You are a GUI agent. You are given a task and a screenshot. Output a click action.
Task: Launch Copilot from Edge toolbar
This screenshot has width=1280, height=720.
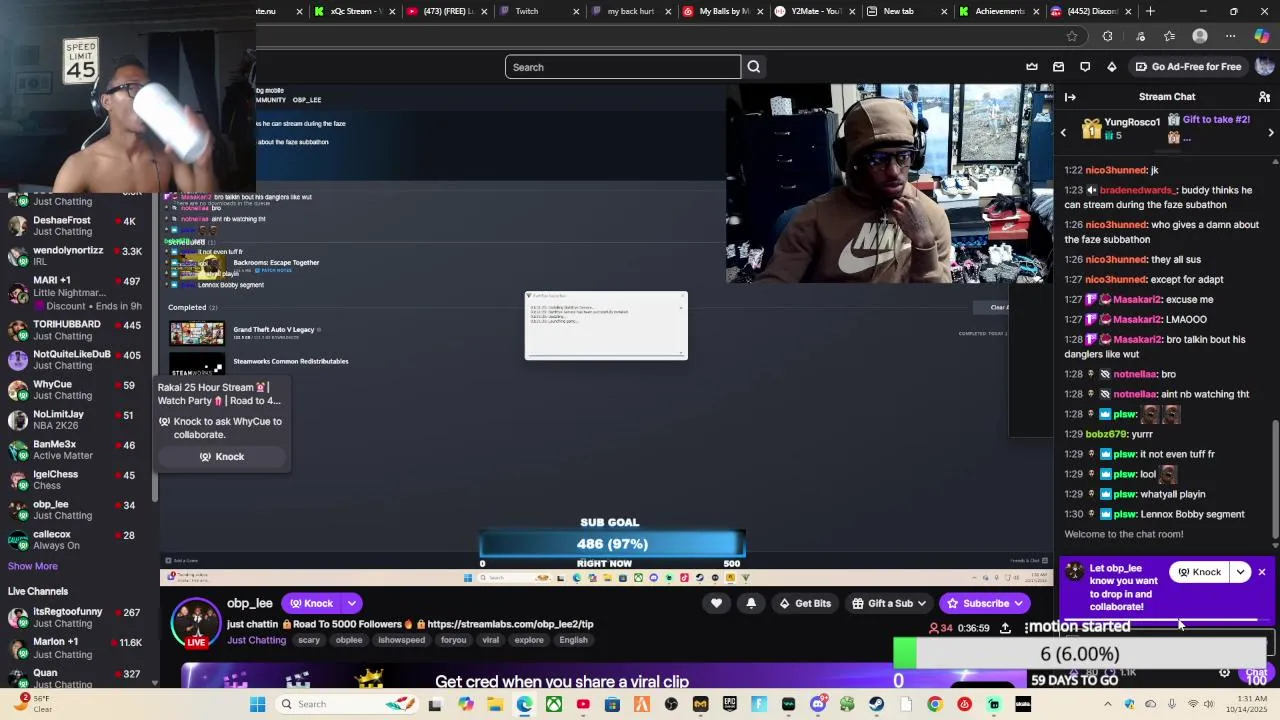[x=1262, y=36]
